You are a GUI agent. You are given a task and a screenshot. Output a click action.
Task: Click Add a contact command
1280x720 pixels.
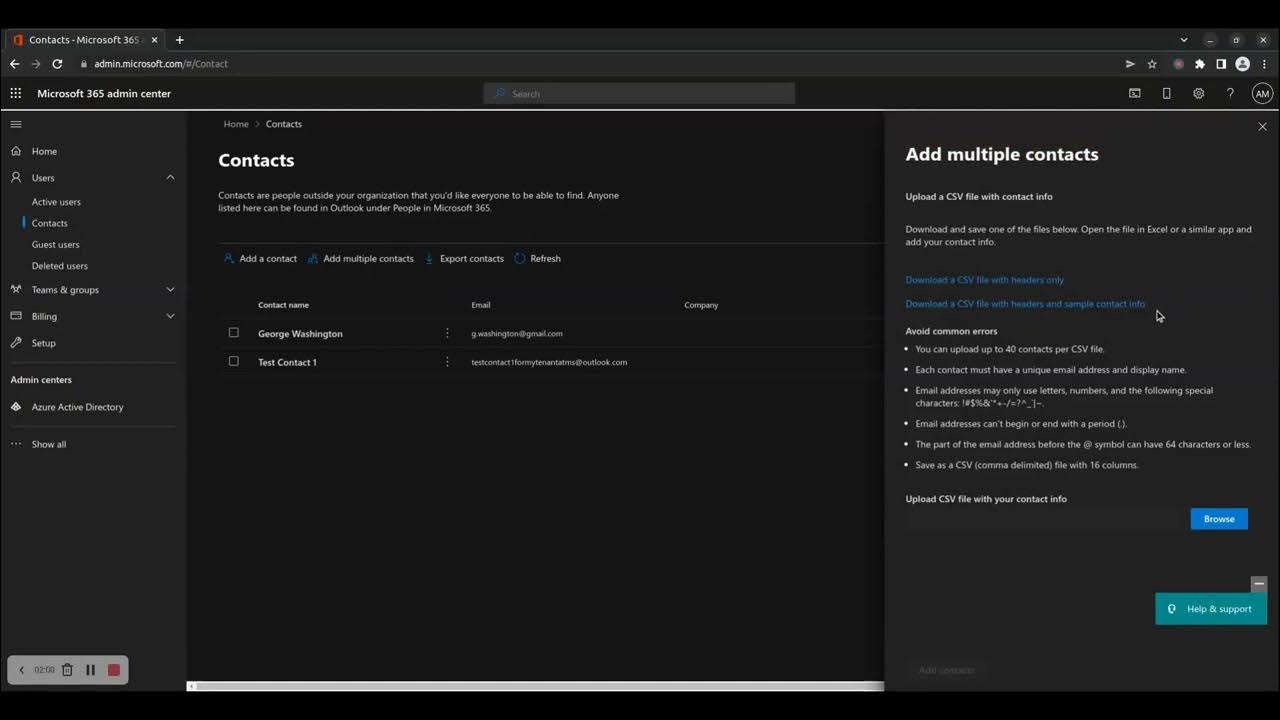pos(260,258)
